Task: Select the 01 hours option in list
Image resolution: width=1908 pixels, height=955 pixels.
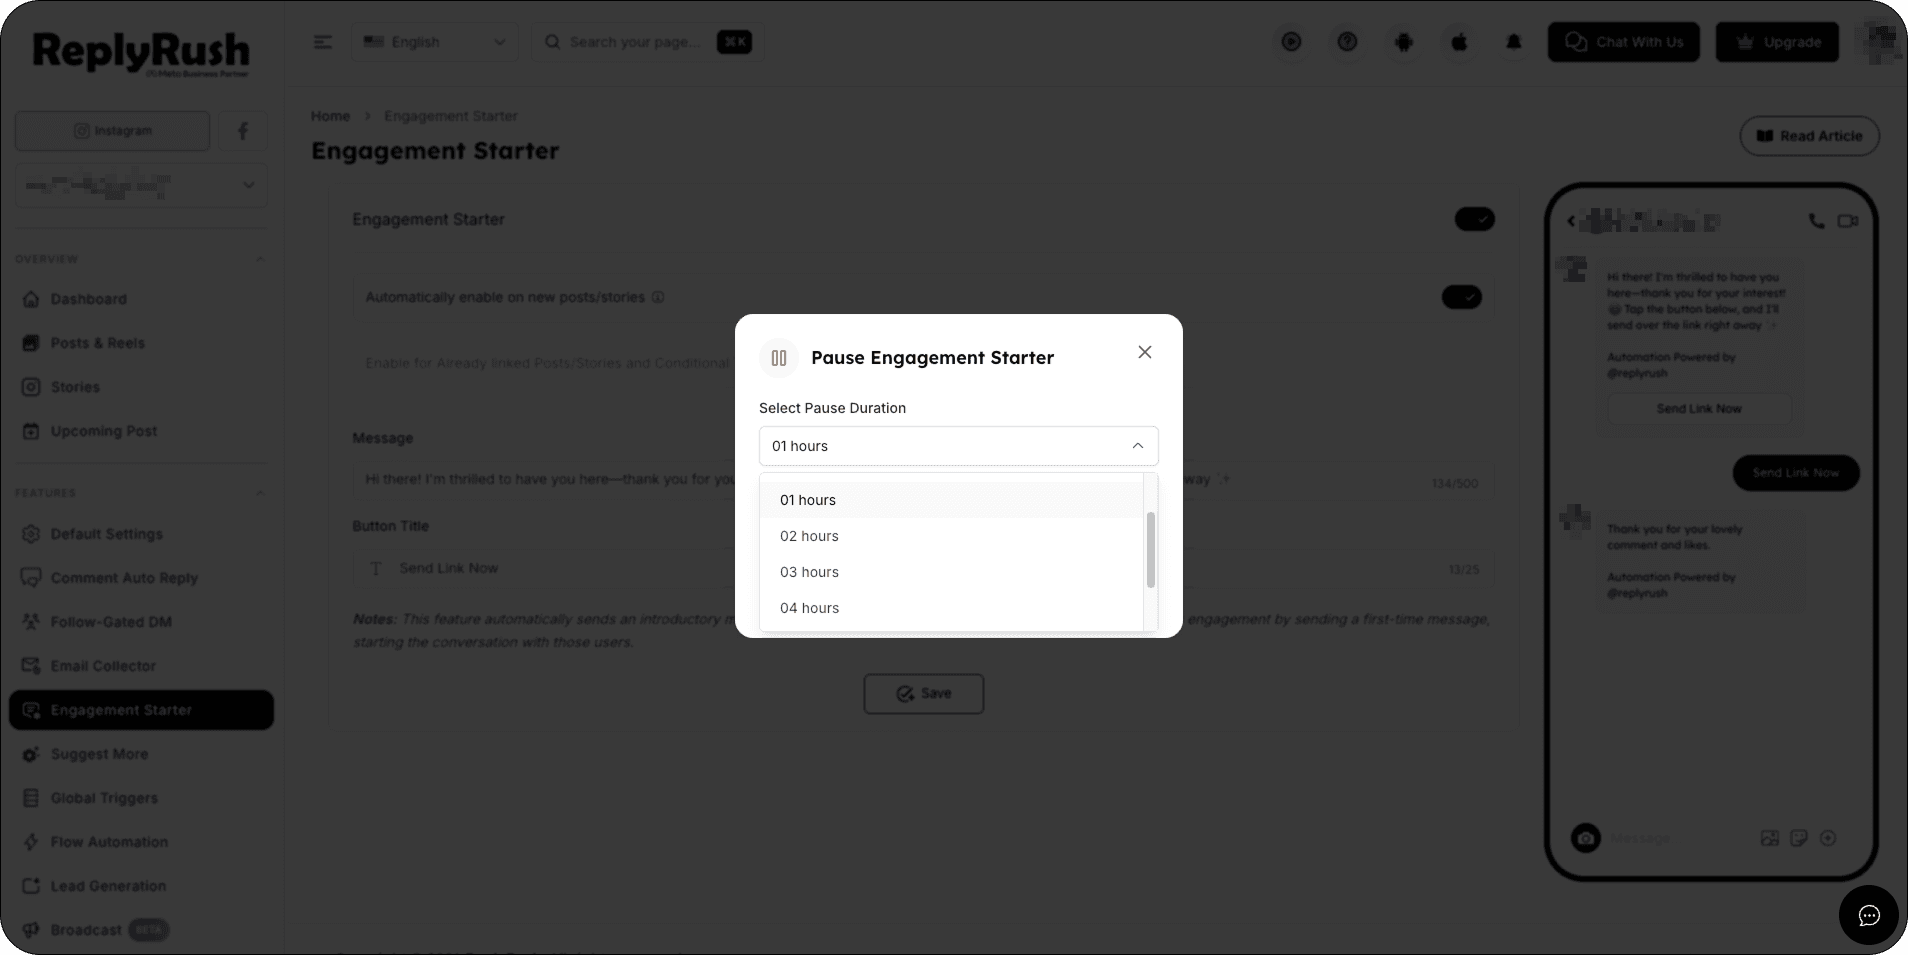Action: (x=951, y=500)
